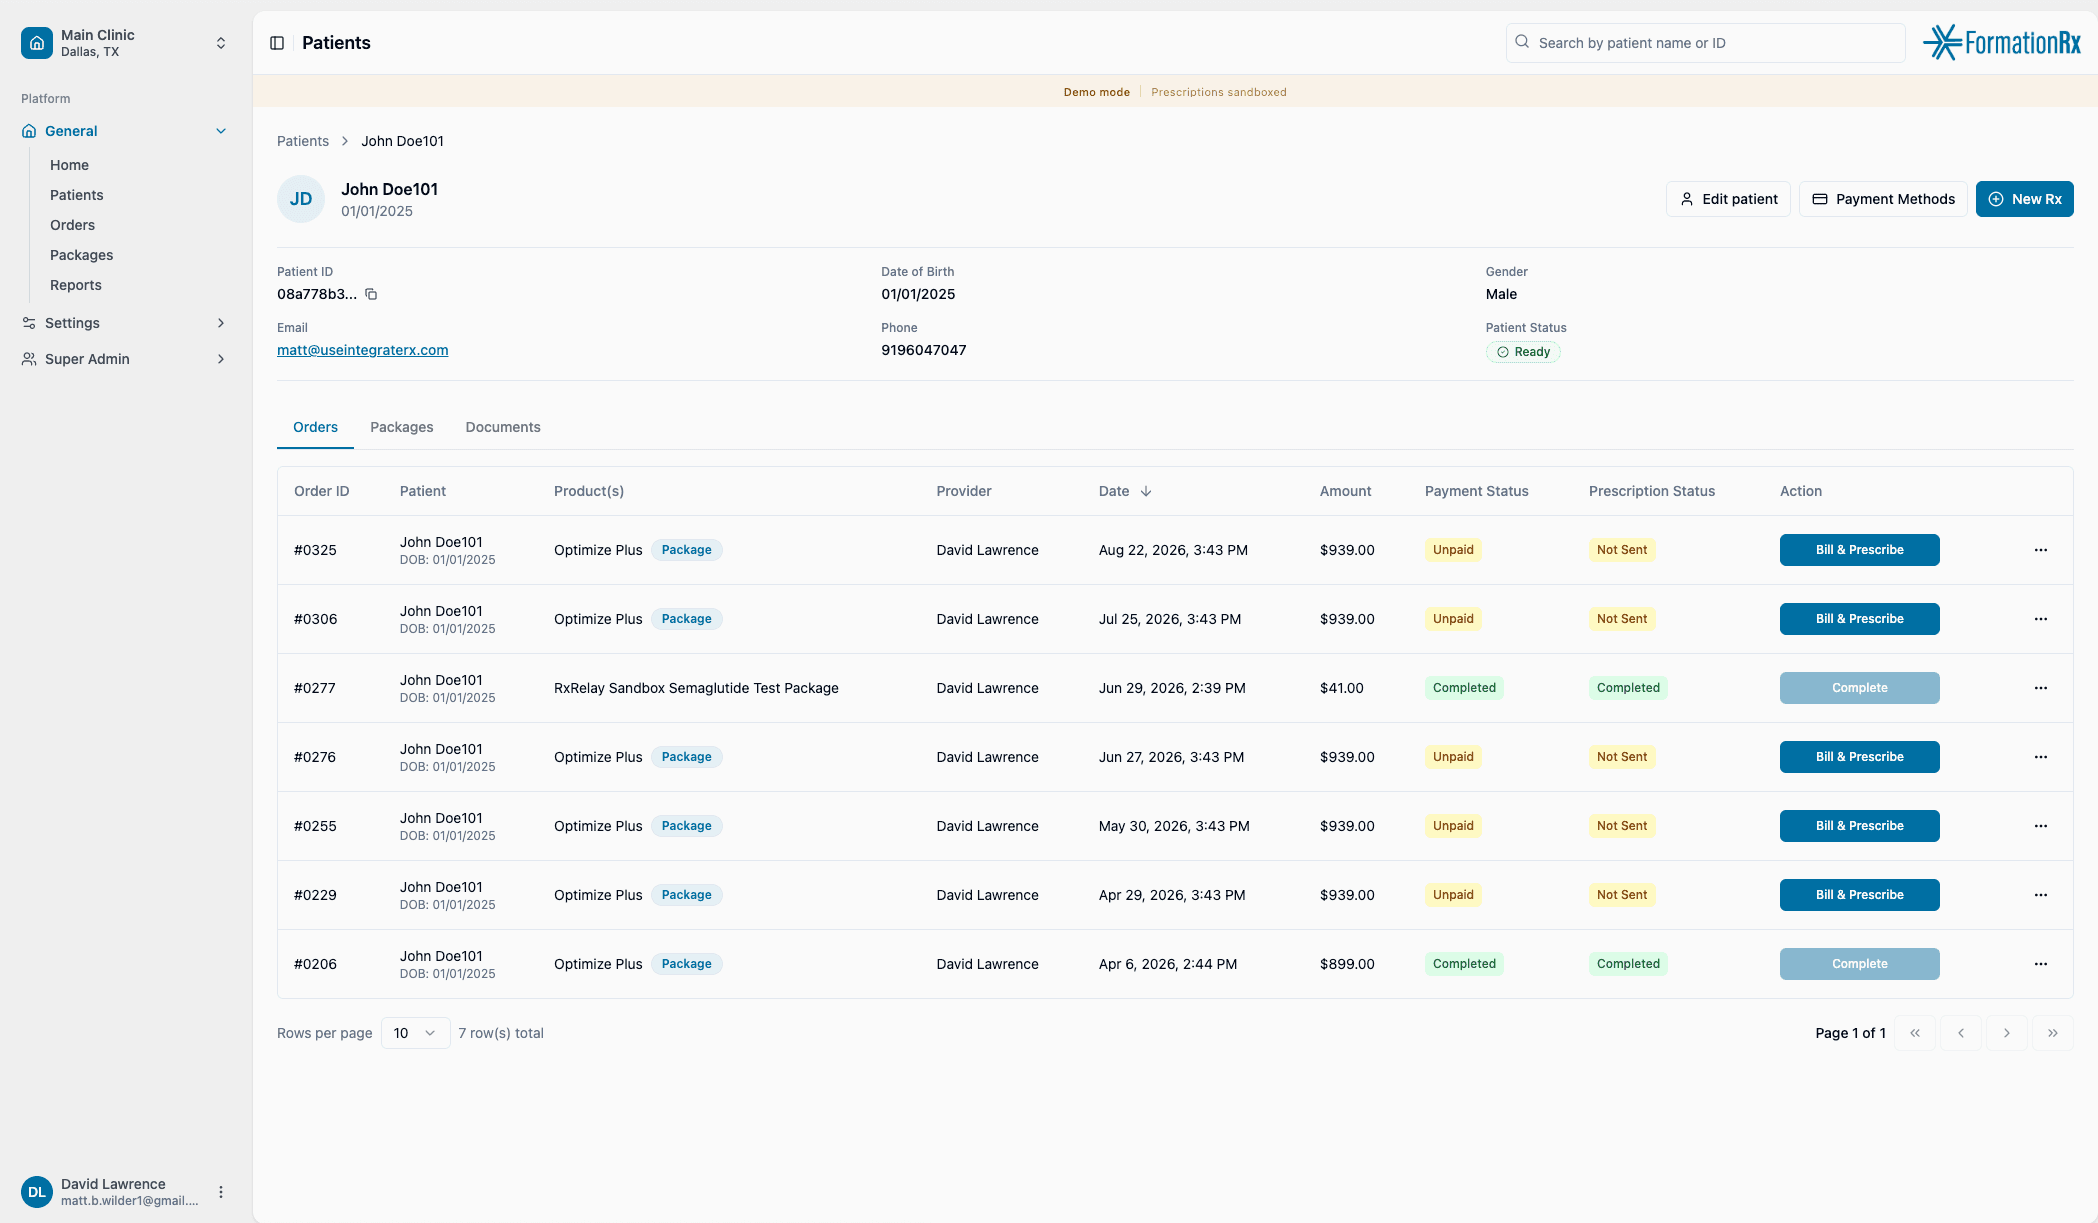Open more options for order #0206

(2041, 964)
